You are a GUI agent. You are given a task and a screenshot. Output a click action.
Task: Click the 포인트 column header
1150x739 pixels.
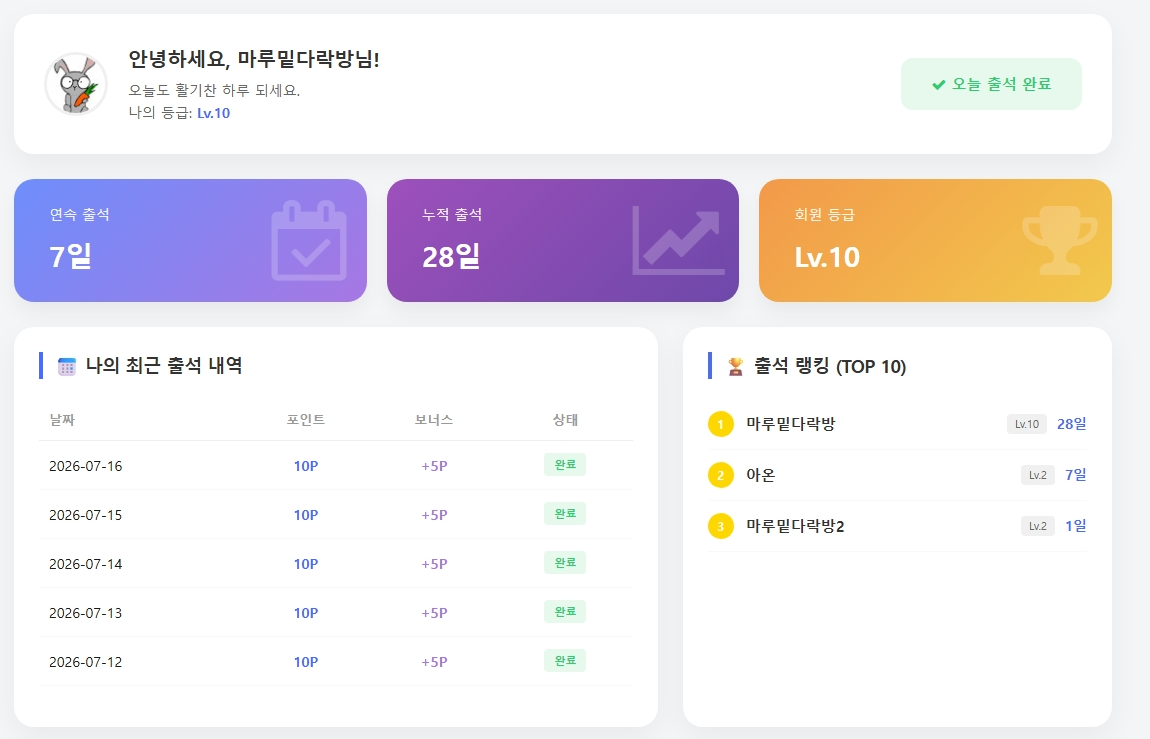tap(306, 420)
